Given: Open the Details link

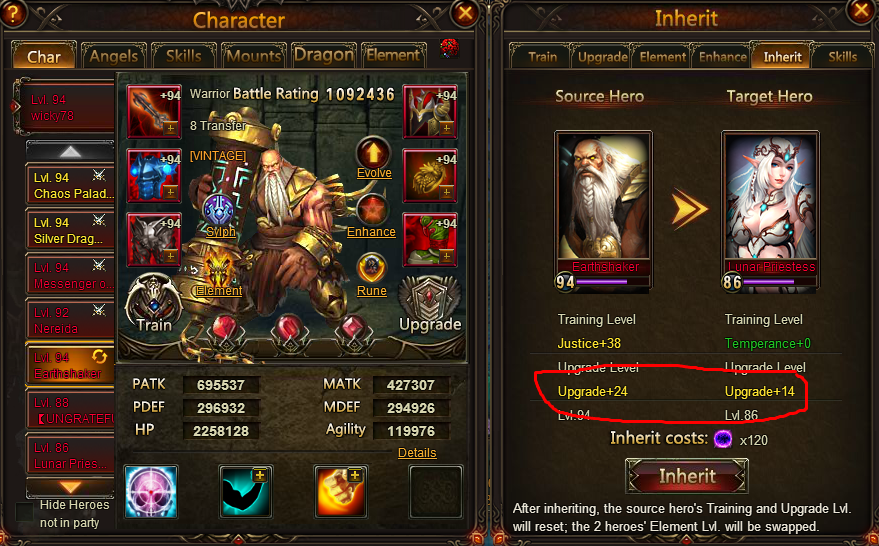Looking at the screenshot, I should 417,452.
